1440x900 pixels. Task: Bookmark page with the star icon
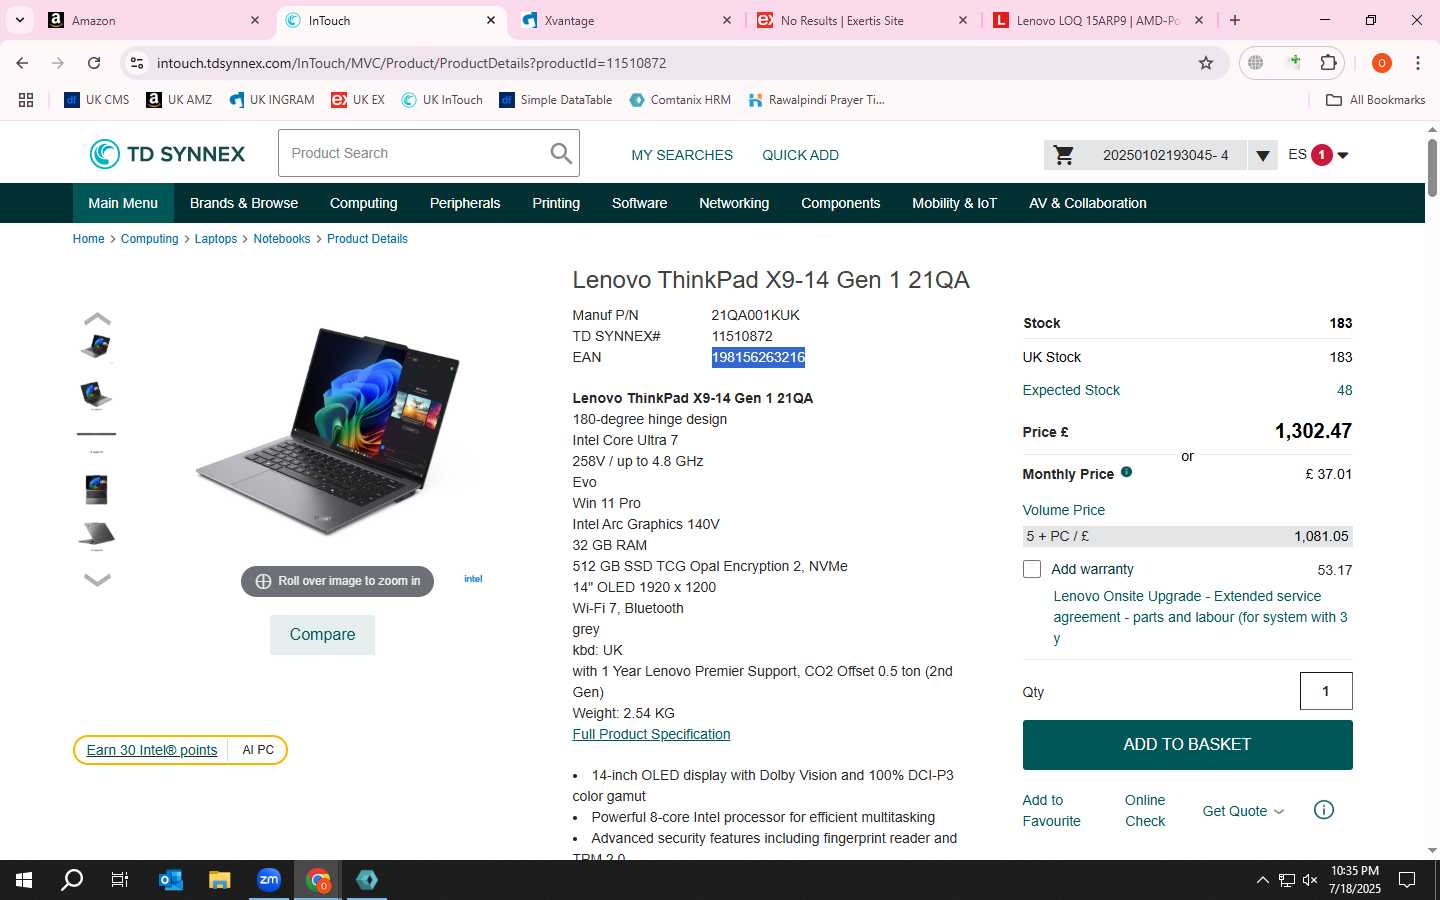point(1206,63)
